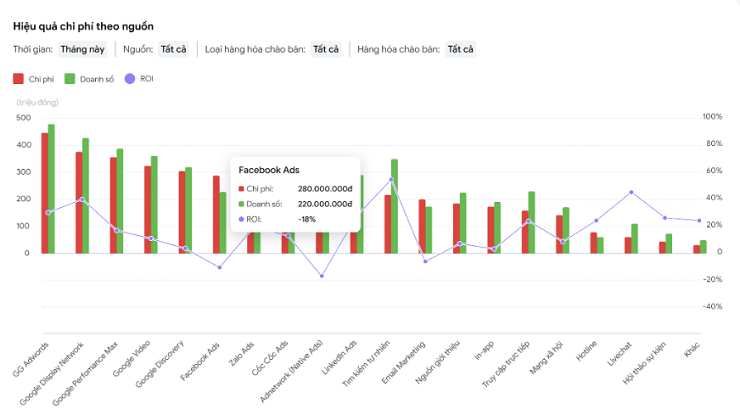
Task: Click ROI point for Livechat
Action: pos(631,192)
